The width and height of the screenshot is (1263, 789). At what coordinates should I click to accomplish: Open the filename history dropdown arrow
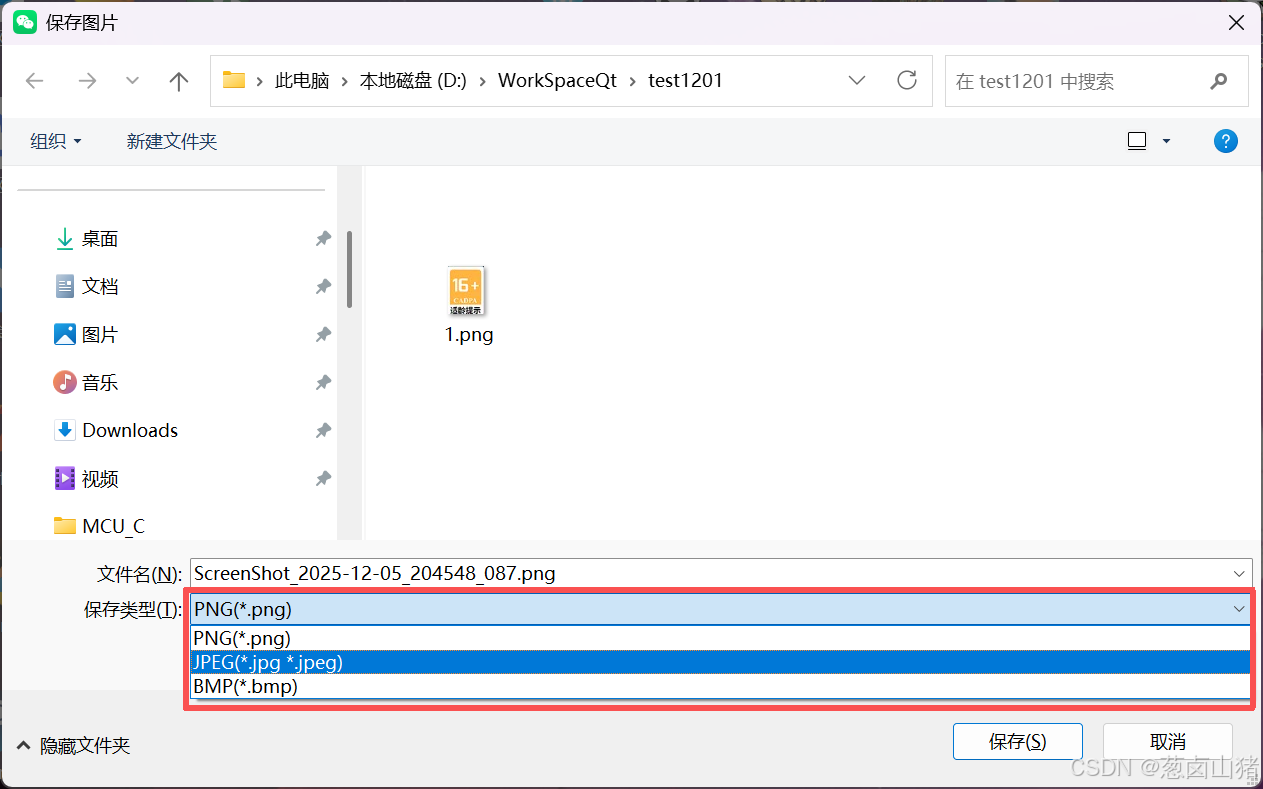[1240, 573]
